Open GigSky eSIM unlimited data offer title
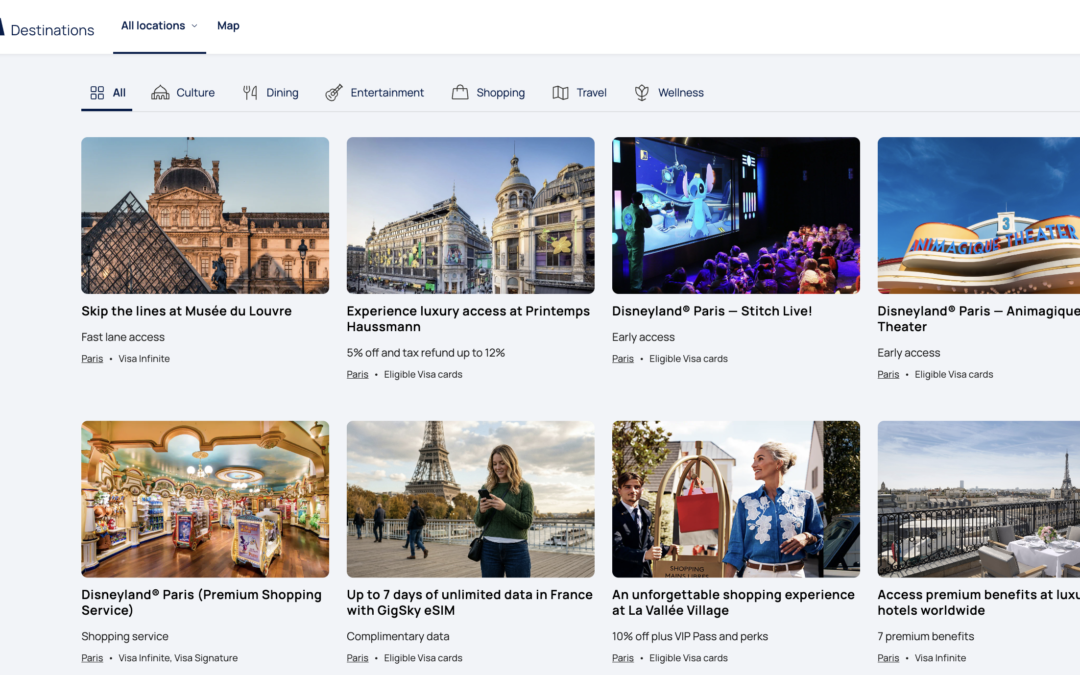This screenshot has width=1080, height=675. coord(470,603)
